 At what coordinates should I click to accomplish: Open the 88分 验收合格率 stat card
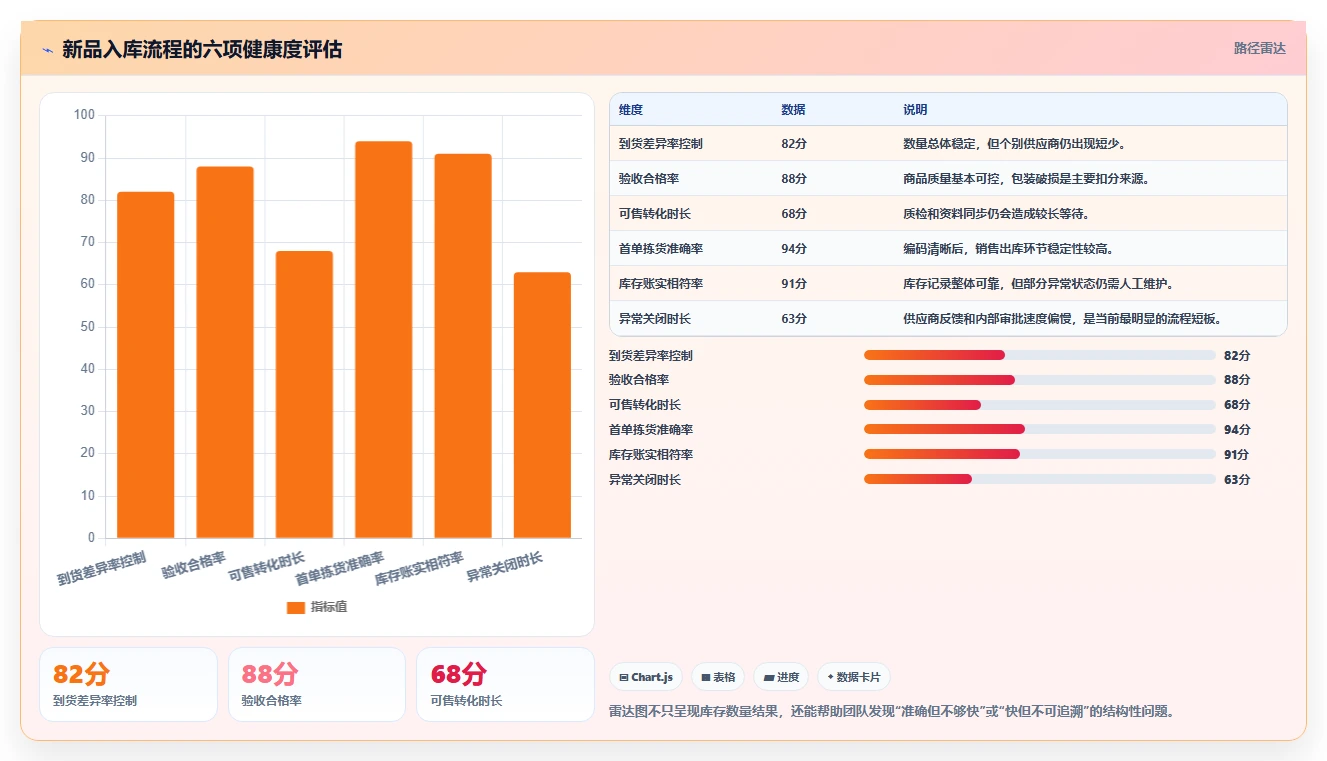317,684
